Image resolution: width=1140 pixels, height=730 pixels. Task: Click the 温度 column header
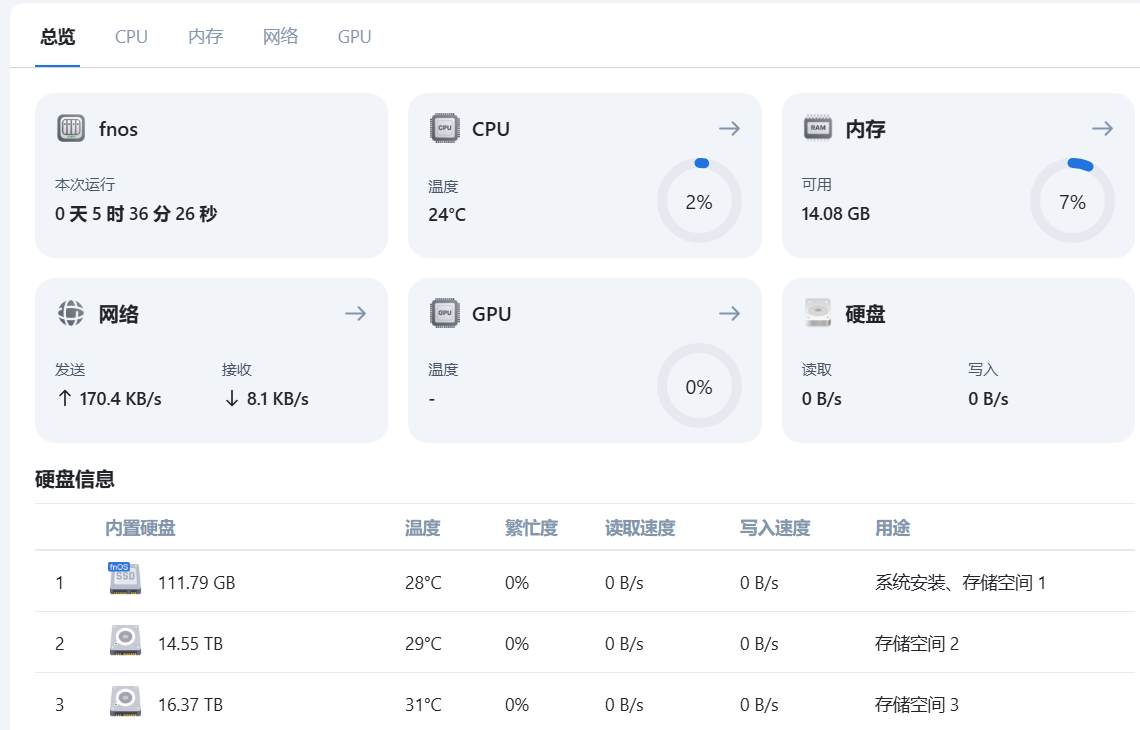tap(419, 528)
